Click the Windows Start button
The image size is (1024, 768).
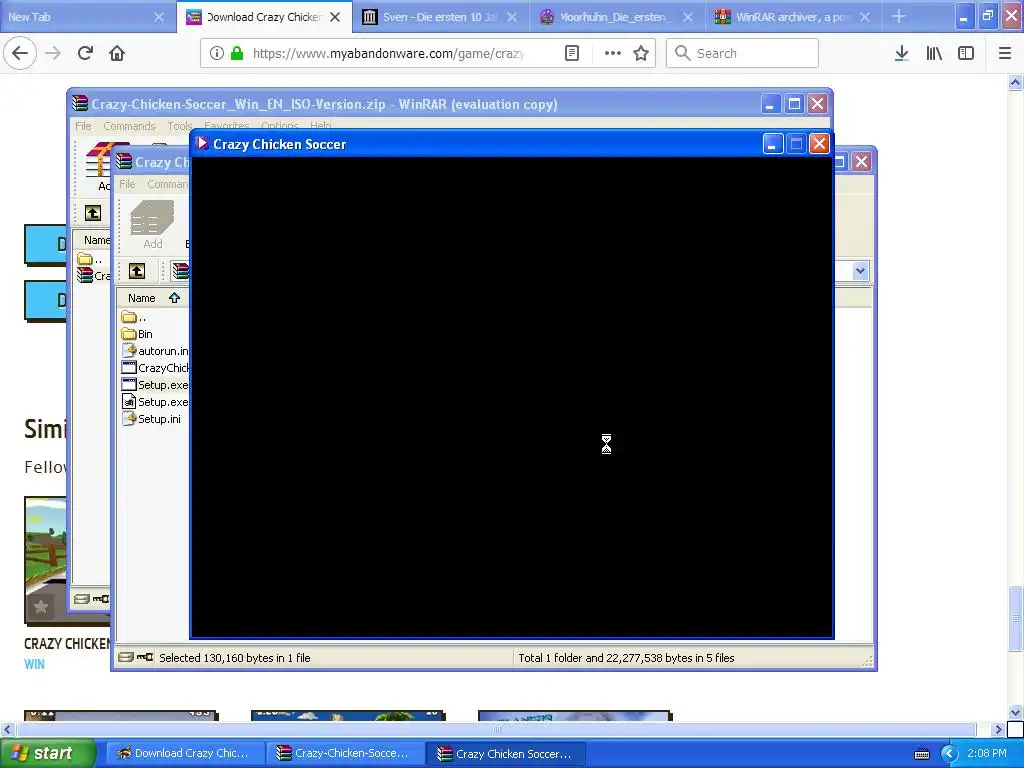47,754
